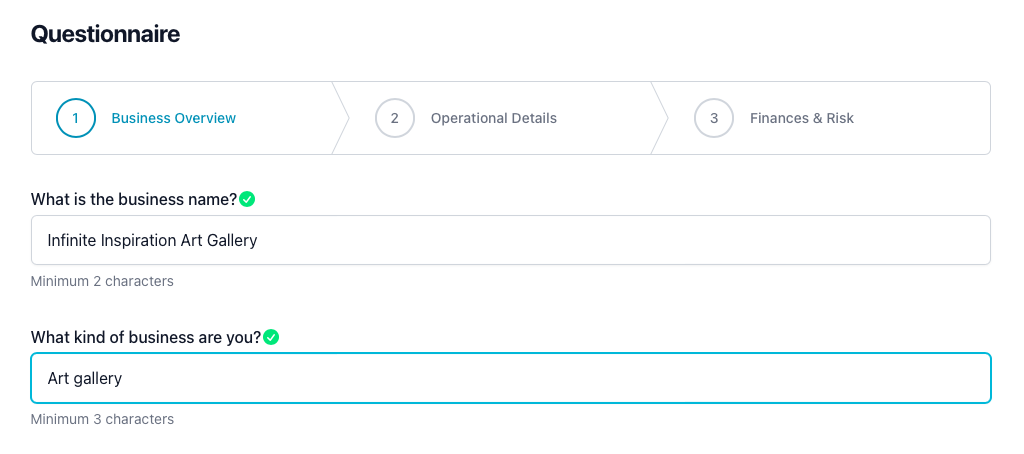Click the "What is the business name?" label
The height and width of the screenshot is (454, 1024).
point(134,199)
